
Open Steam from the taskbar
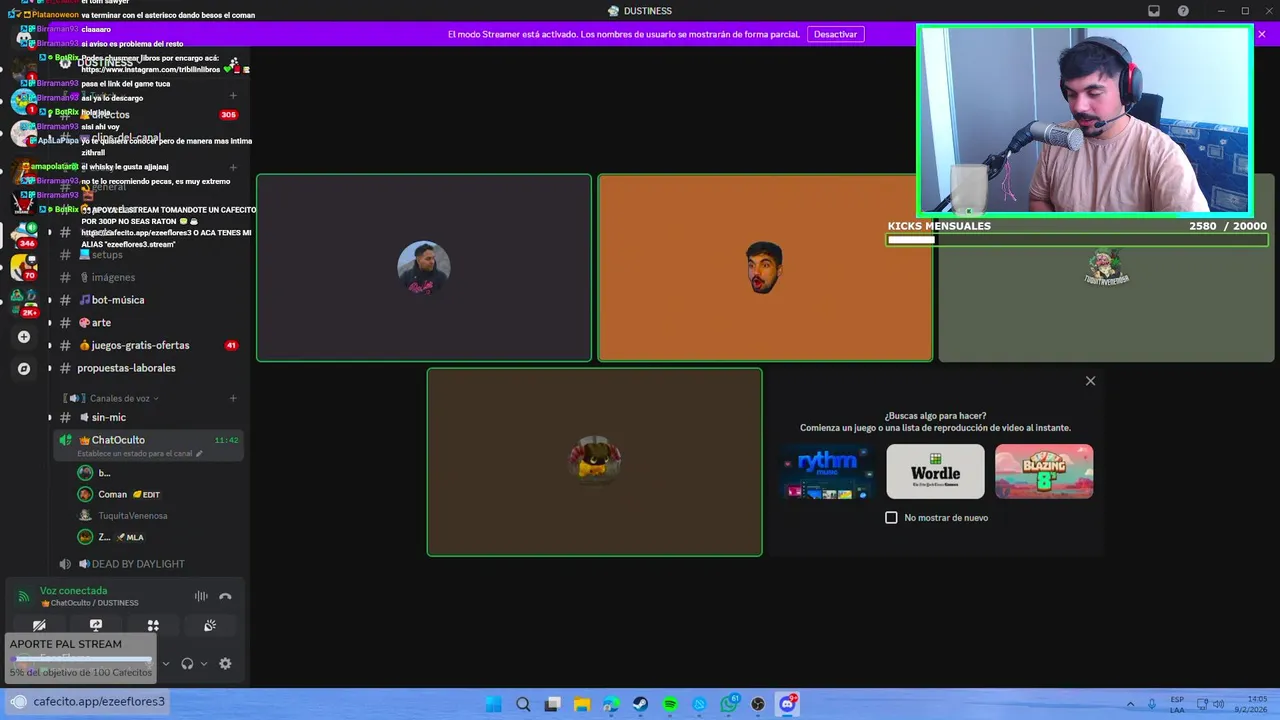[x=641, y=704]
